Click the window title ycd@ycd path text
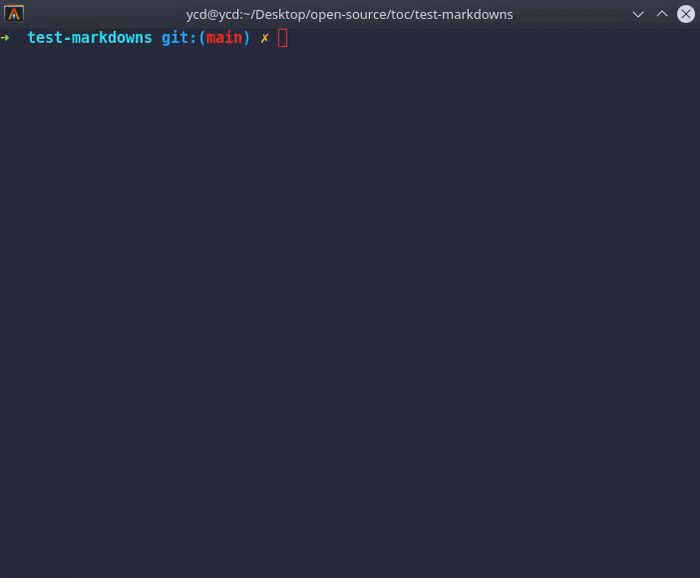This screenshot has width=700, height=578. click(350, 15)
